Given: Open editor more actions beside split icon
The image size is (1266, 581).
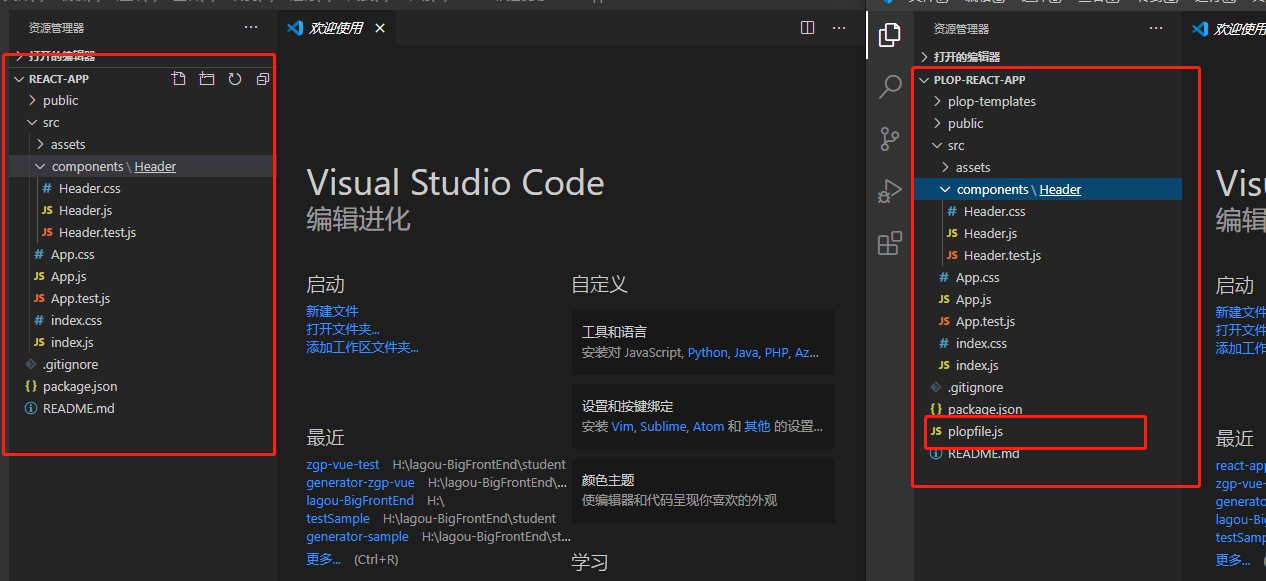Looking at the screenshot, I should (841, 28).
